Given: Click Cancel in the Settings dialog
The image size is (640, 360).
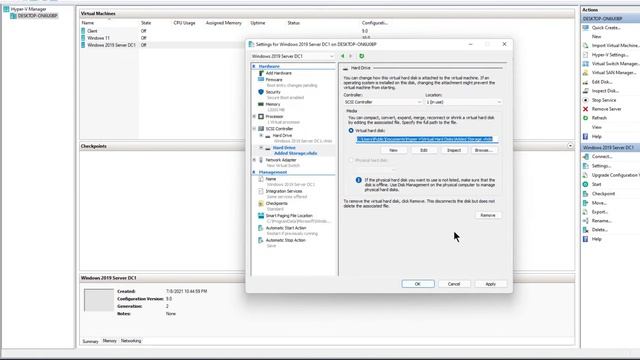Looking at the screenshot, I should (x=454, y=284).
